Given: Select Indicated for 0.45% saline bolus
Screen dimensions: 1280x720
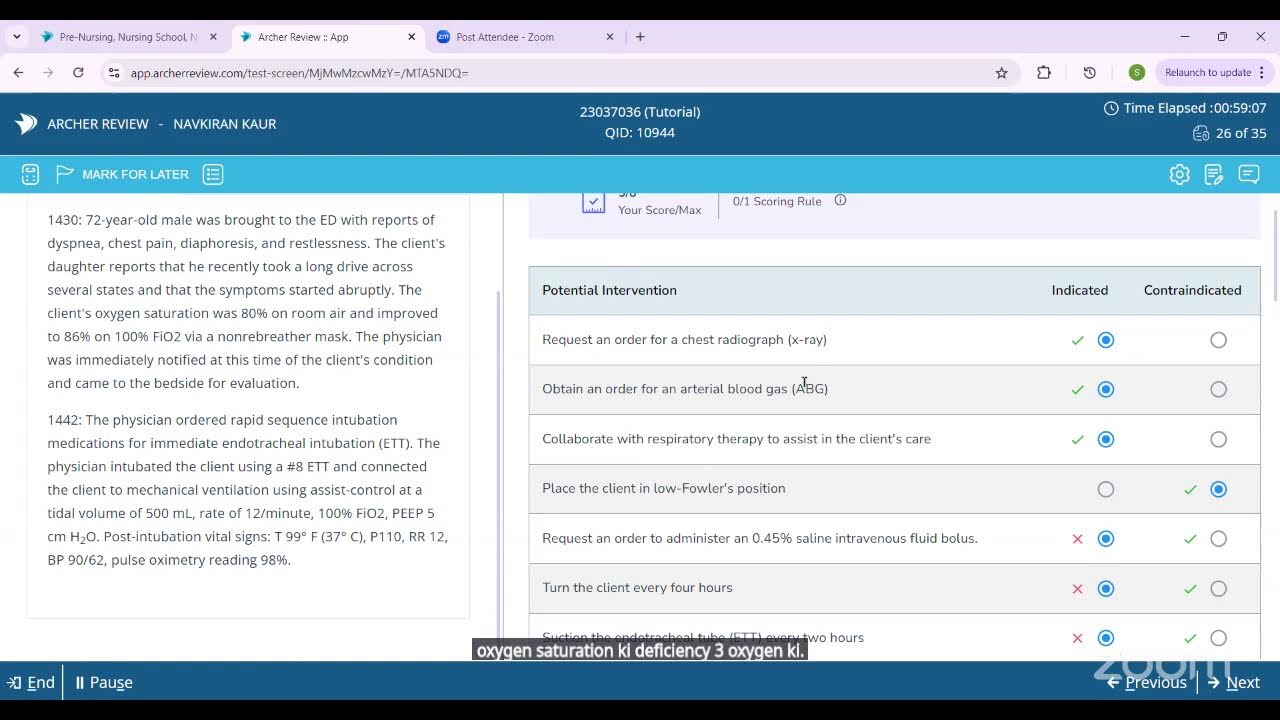Looking at the screenshot, I should coord(1105,538).
